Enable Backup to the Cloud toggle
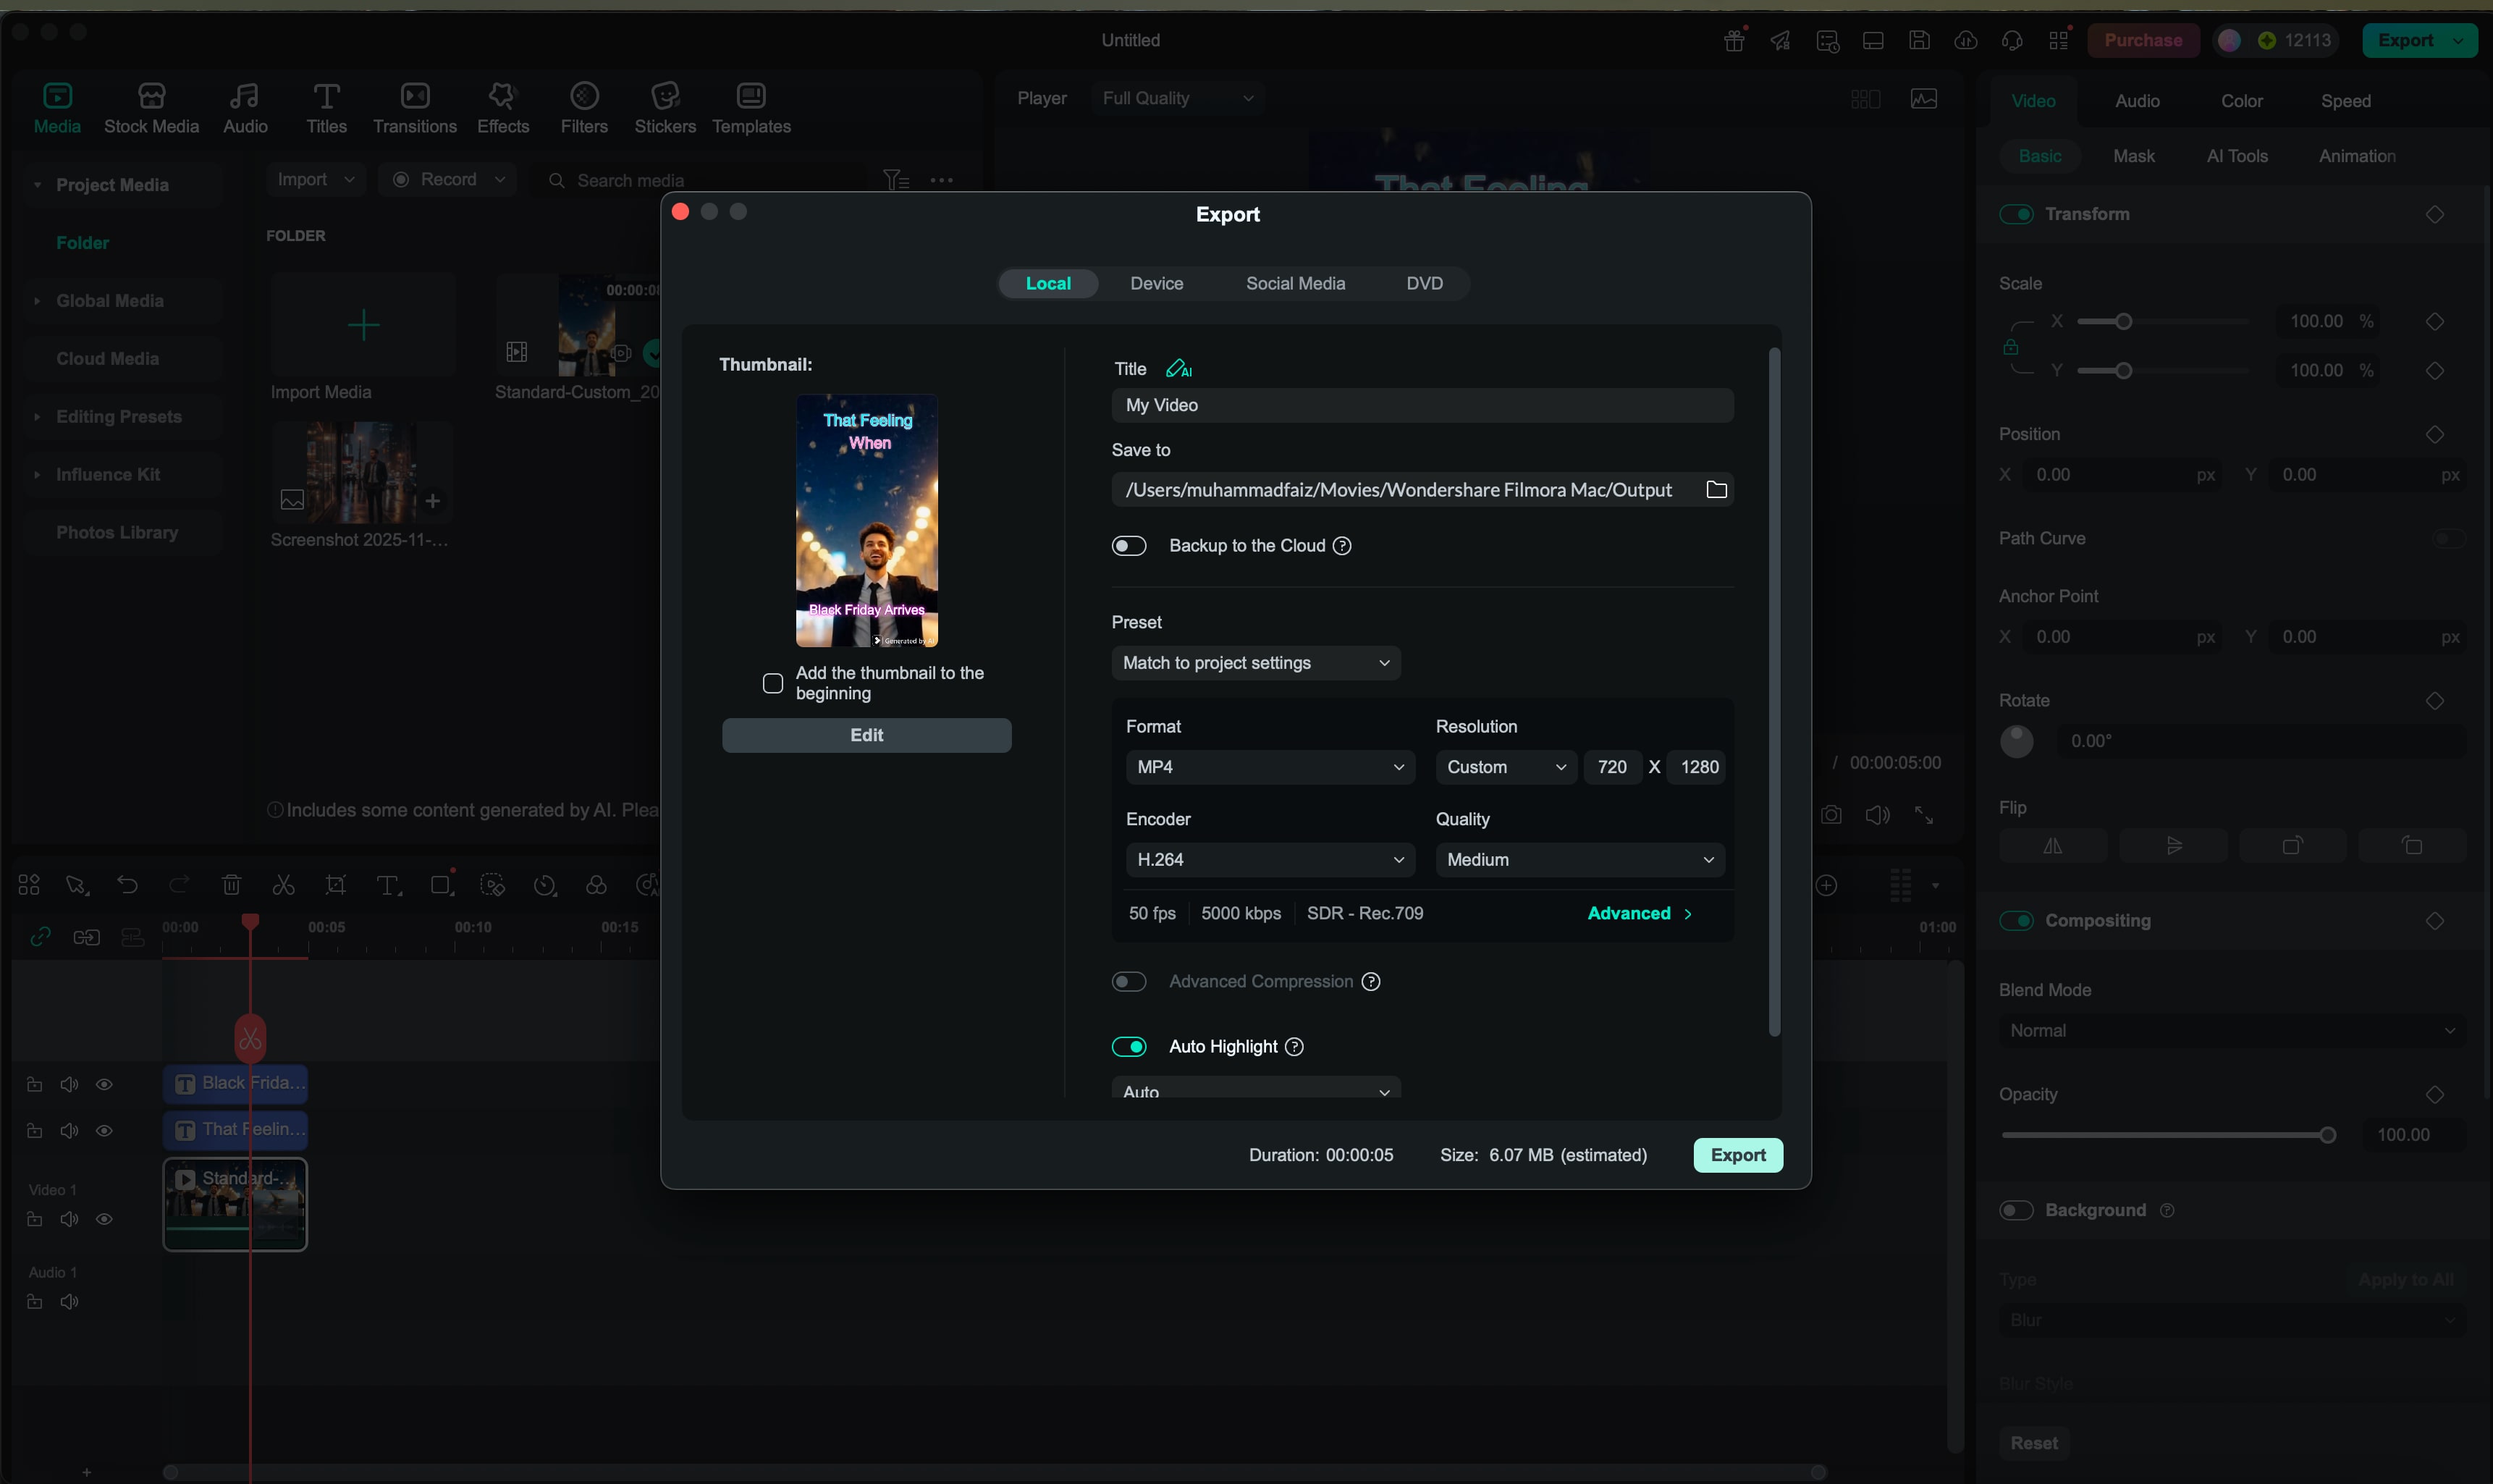The width and height of the screenshot is (2493, 1484). pos(1129,545)
